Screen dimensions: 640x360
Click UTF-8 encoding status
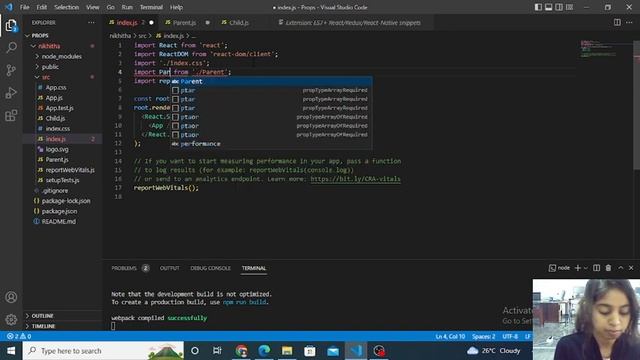pos(510,336)
